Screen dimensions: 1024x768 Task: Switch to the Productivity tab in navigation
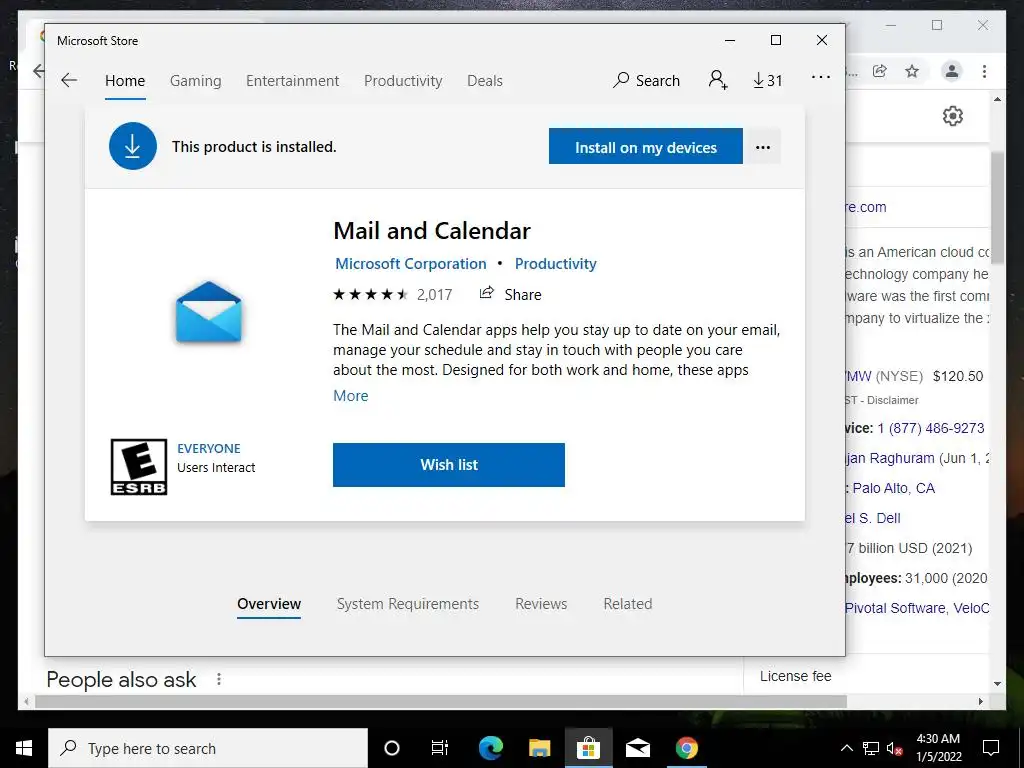403,80
